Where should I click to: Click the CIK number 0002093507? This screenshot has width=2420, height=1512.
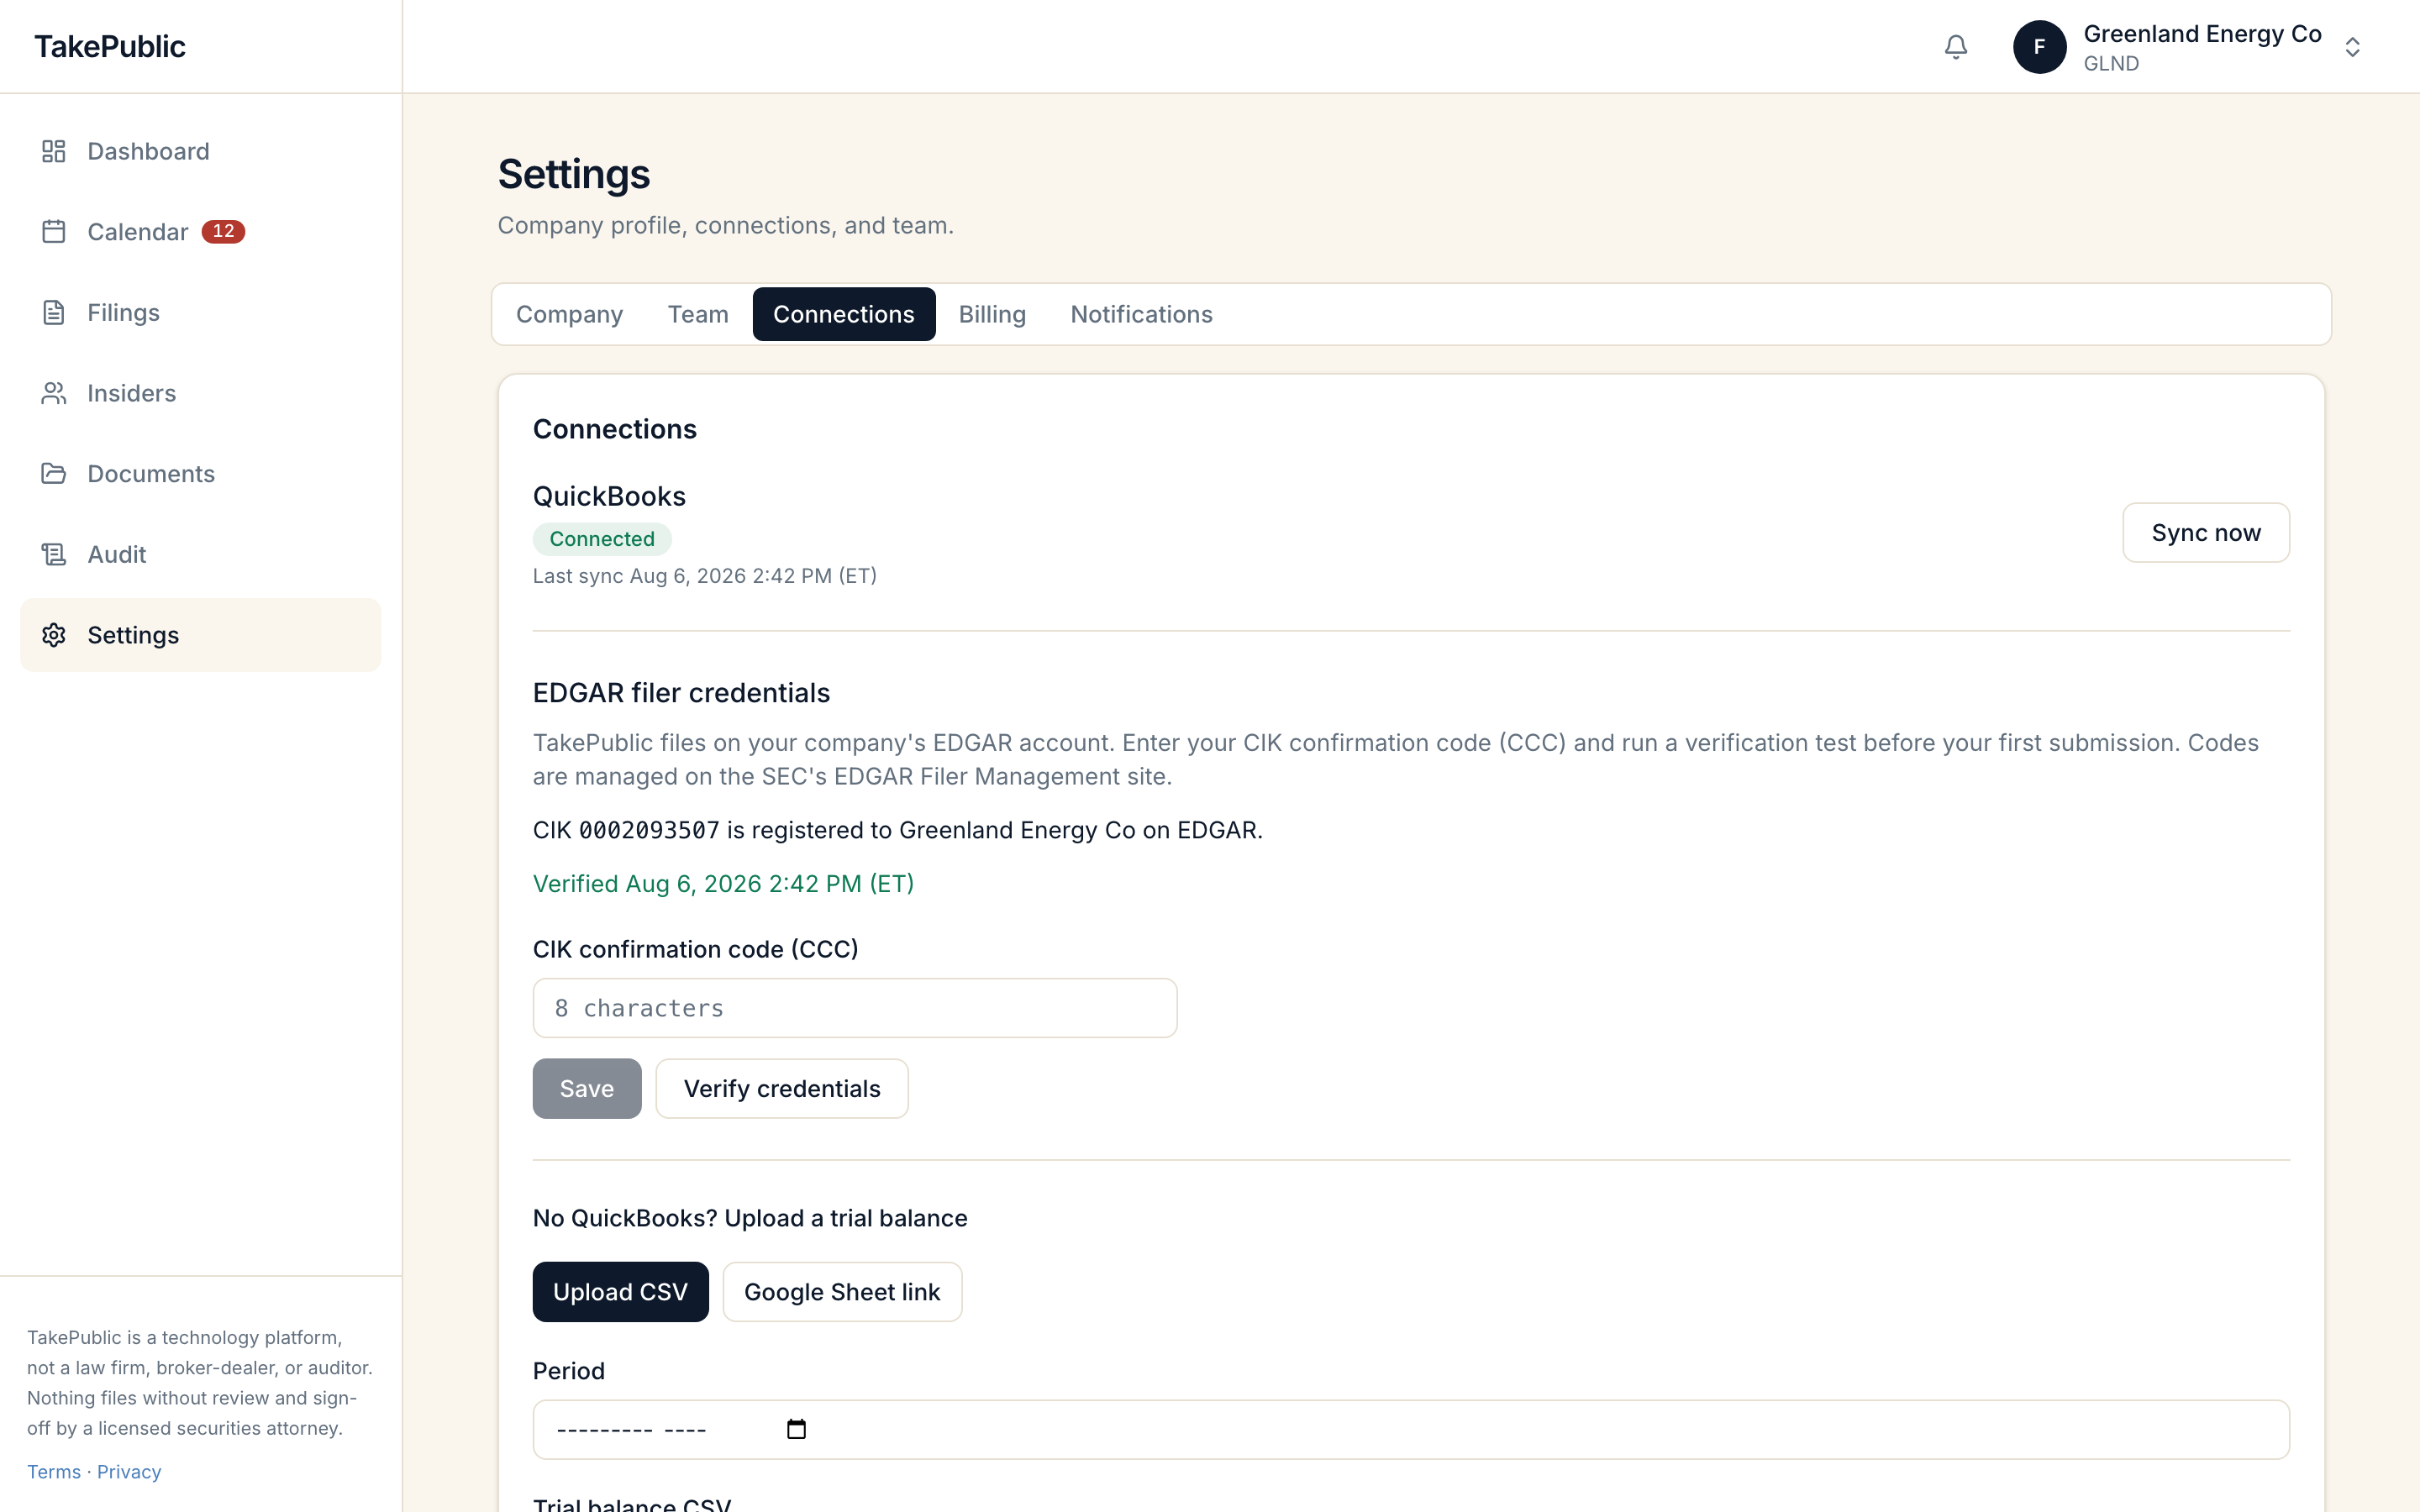pos(649,830)
